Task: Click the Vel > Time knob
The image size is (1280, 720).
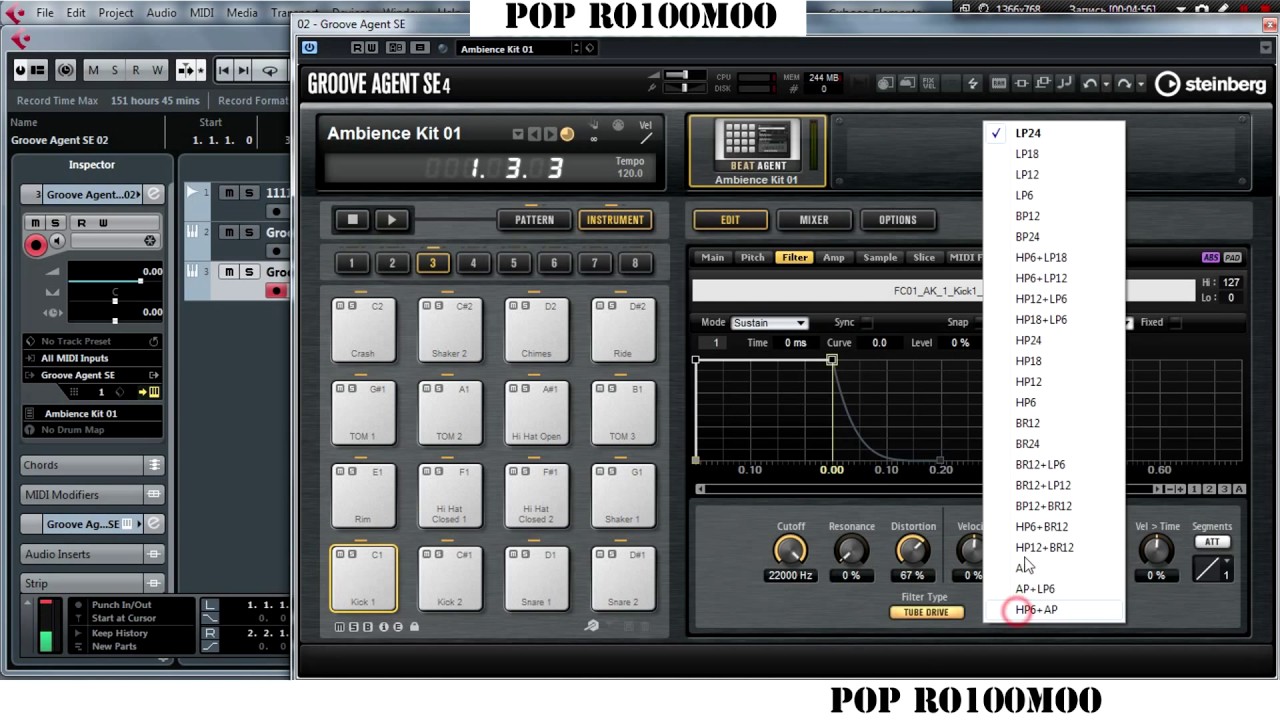Action: tap(1156, 550)
